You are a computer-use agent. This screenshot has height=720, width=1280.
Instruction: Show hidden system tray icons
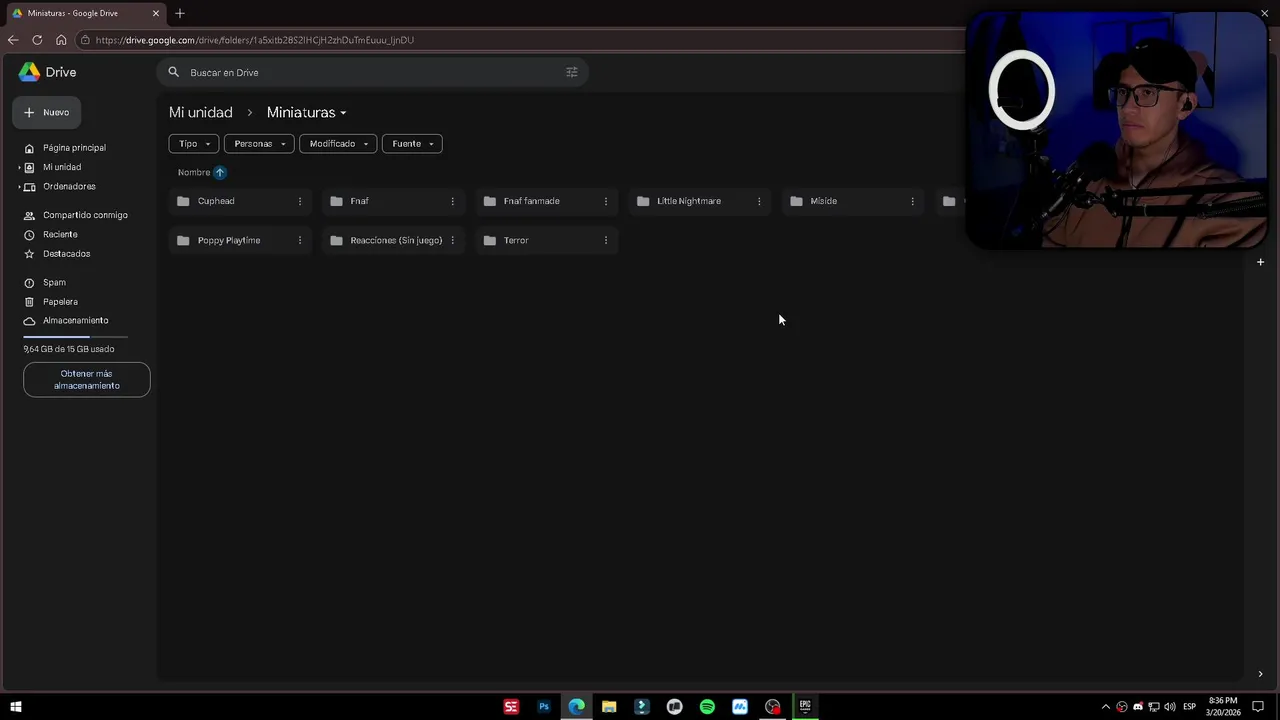pyautogui.click(x=1105, y=707)
